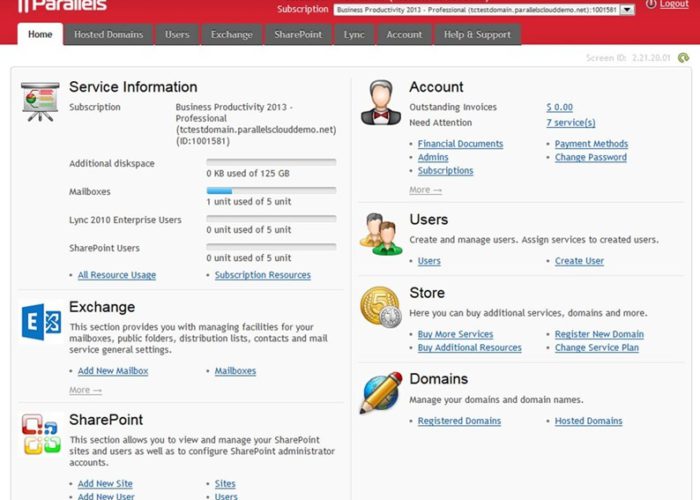Image resolution: width=700 pixels, height=500 pixels.
Task: Click Change Service Plan link
Action: pos(597,347)
